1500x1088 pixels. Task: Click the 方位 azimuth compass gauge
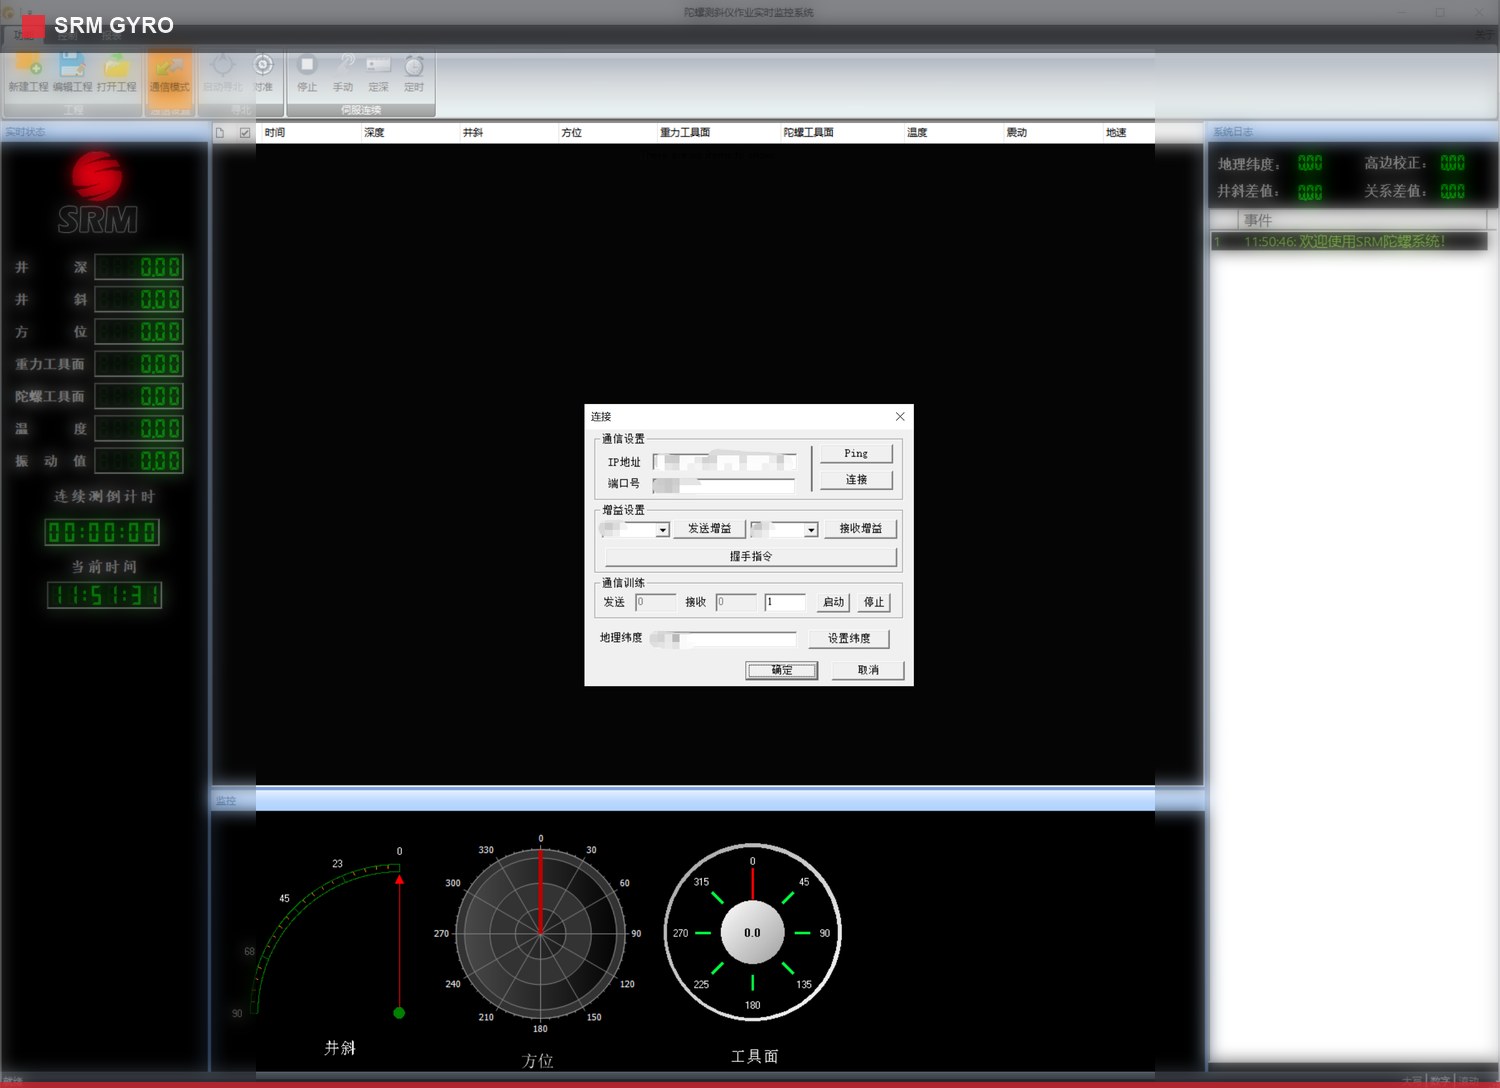pyautogui.click(x=540, y=934)
